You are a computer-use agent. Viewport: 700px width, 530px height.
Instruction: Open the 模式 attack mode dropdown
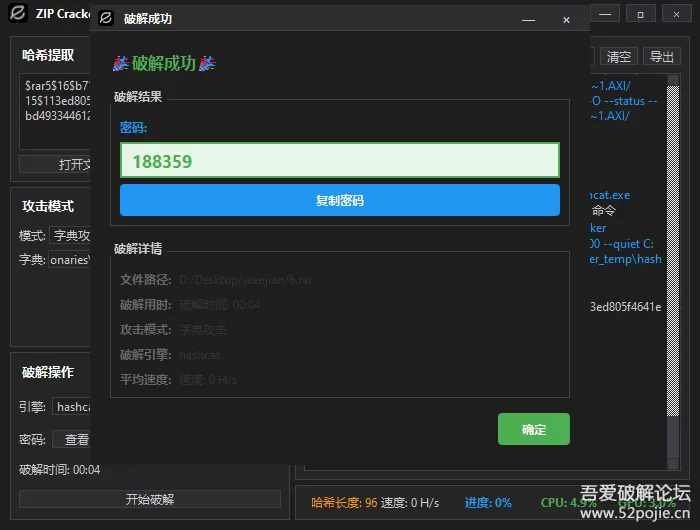[70, 235]
